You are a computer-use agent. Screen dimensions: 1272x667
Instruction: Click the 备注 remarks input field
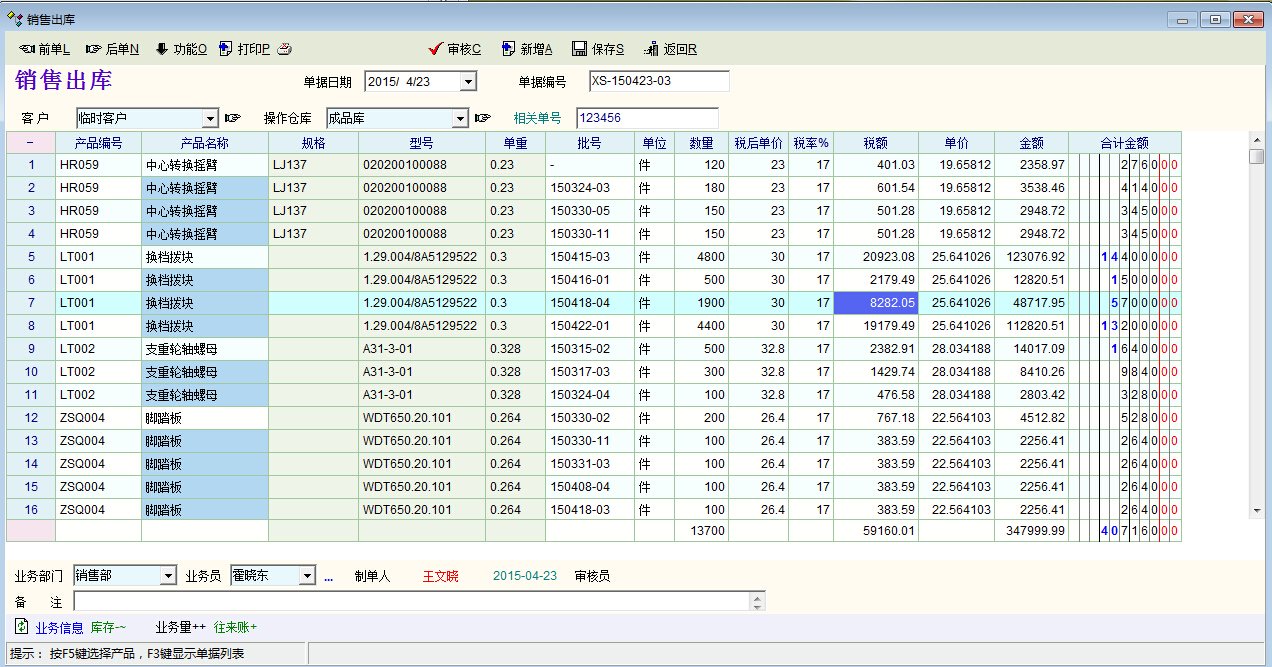(x=410, y=601)
